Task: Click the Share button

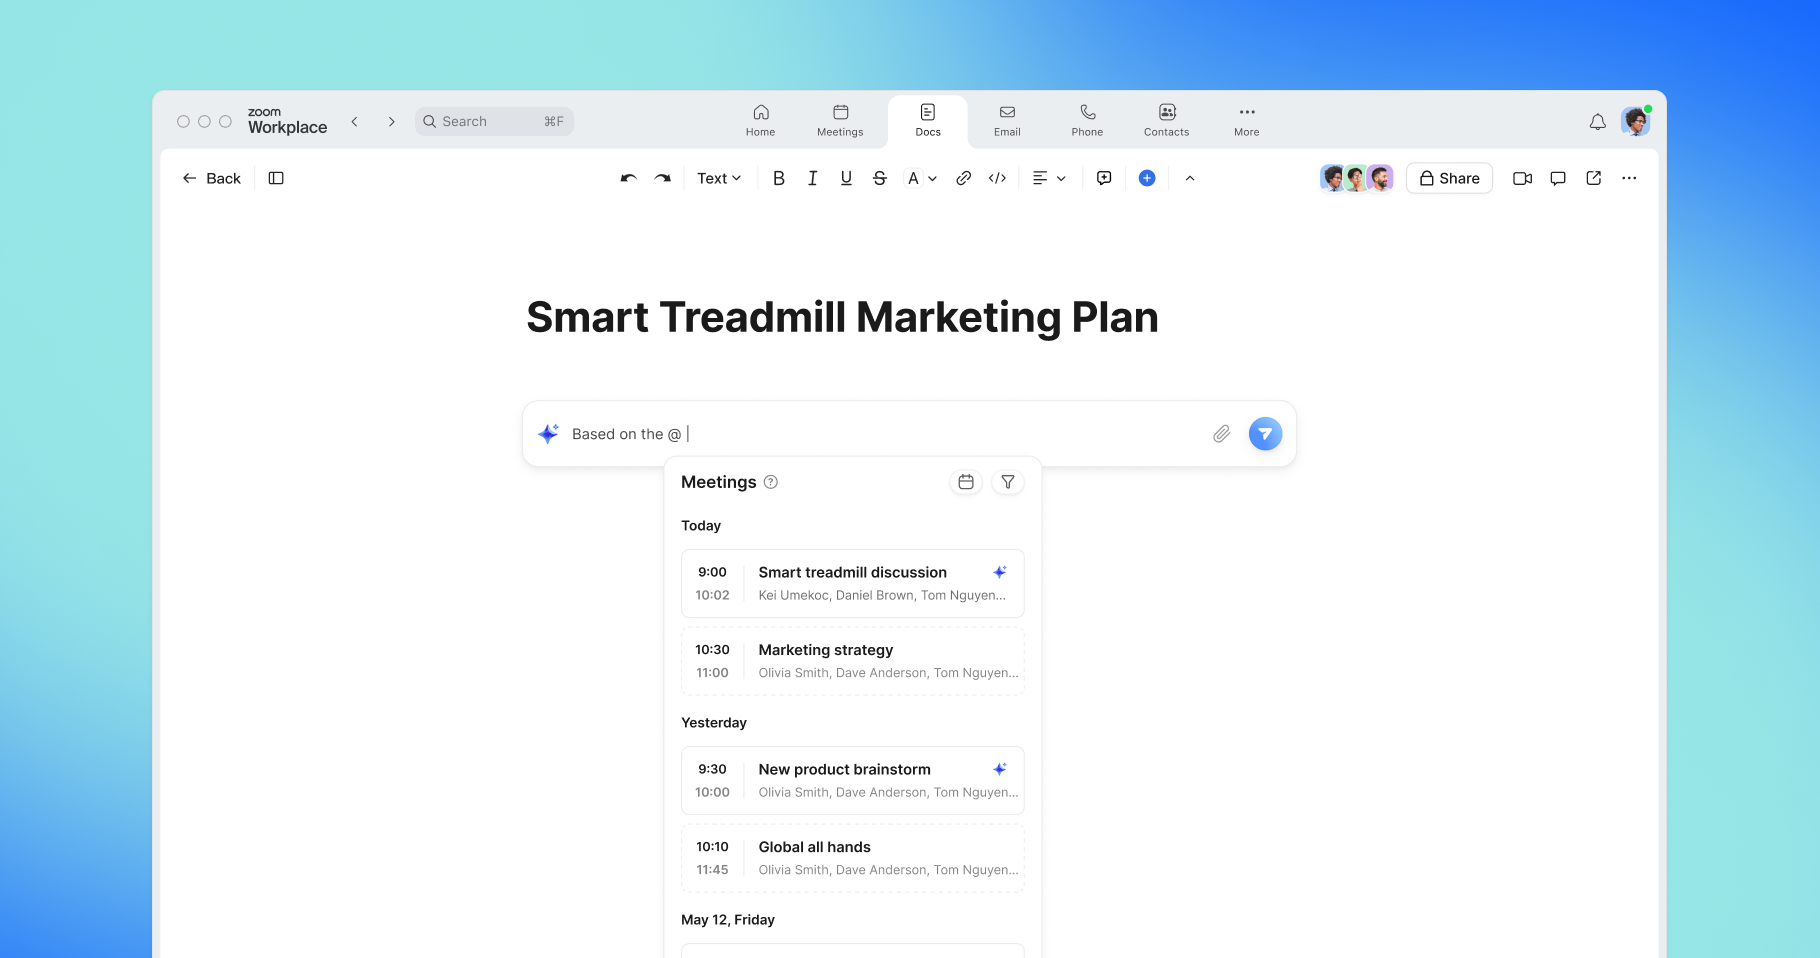Action: [x=1449, y=177]
